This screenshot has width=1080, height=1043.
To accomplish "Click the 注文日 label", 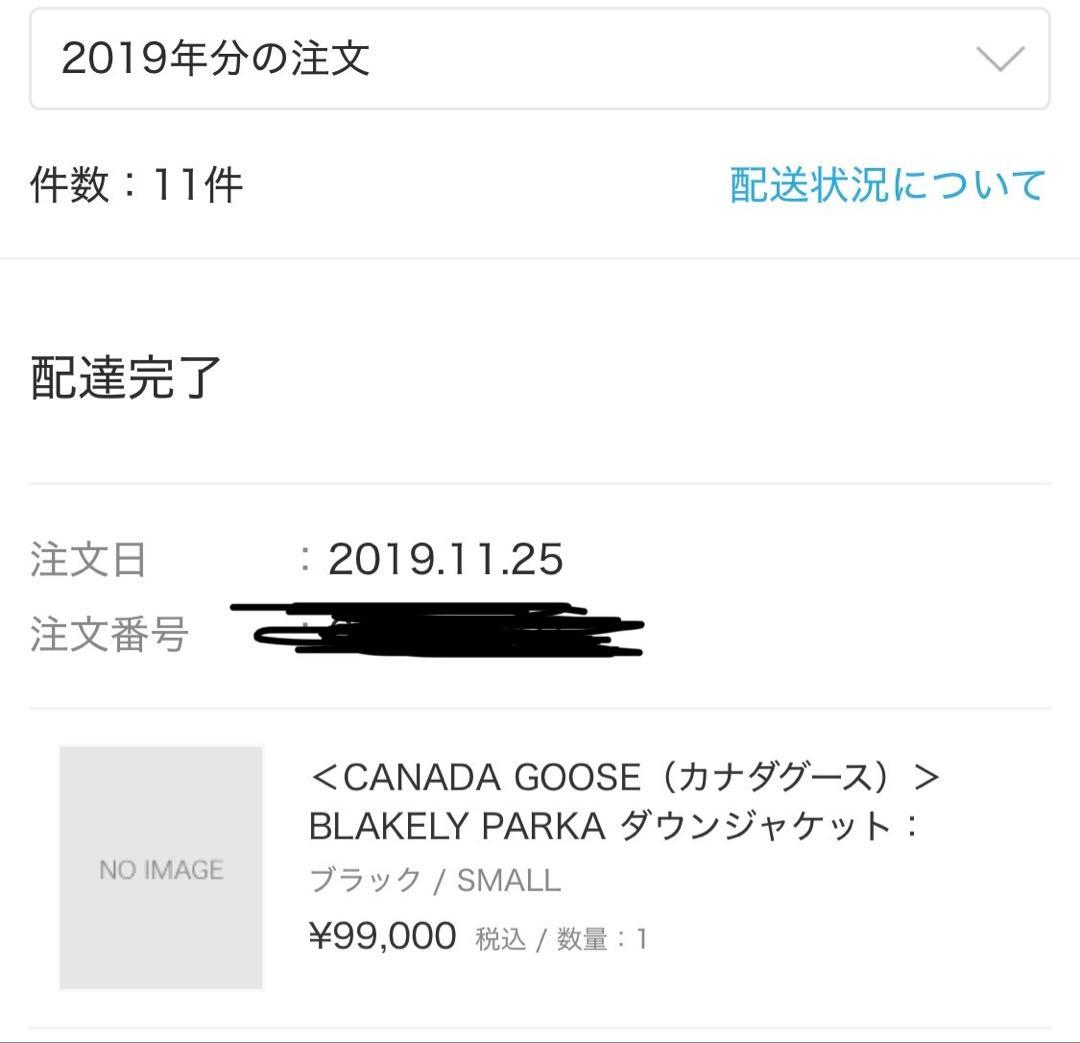I will pos(88,560).
